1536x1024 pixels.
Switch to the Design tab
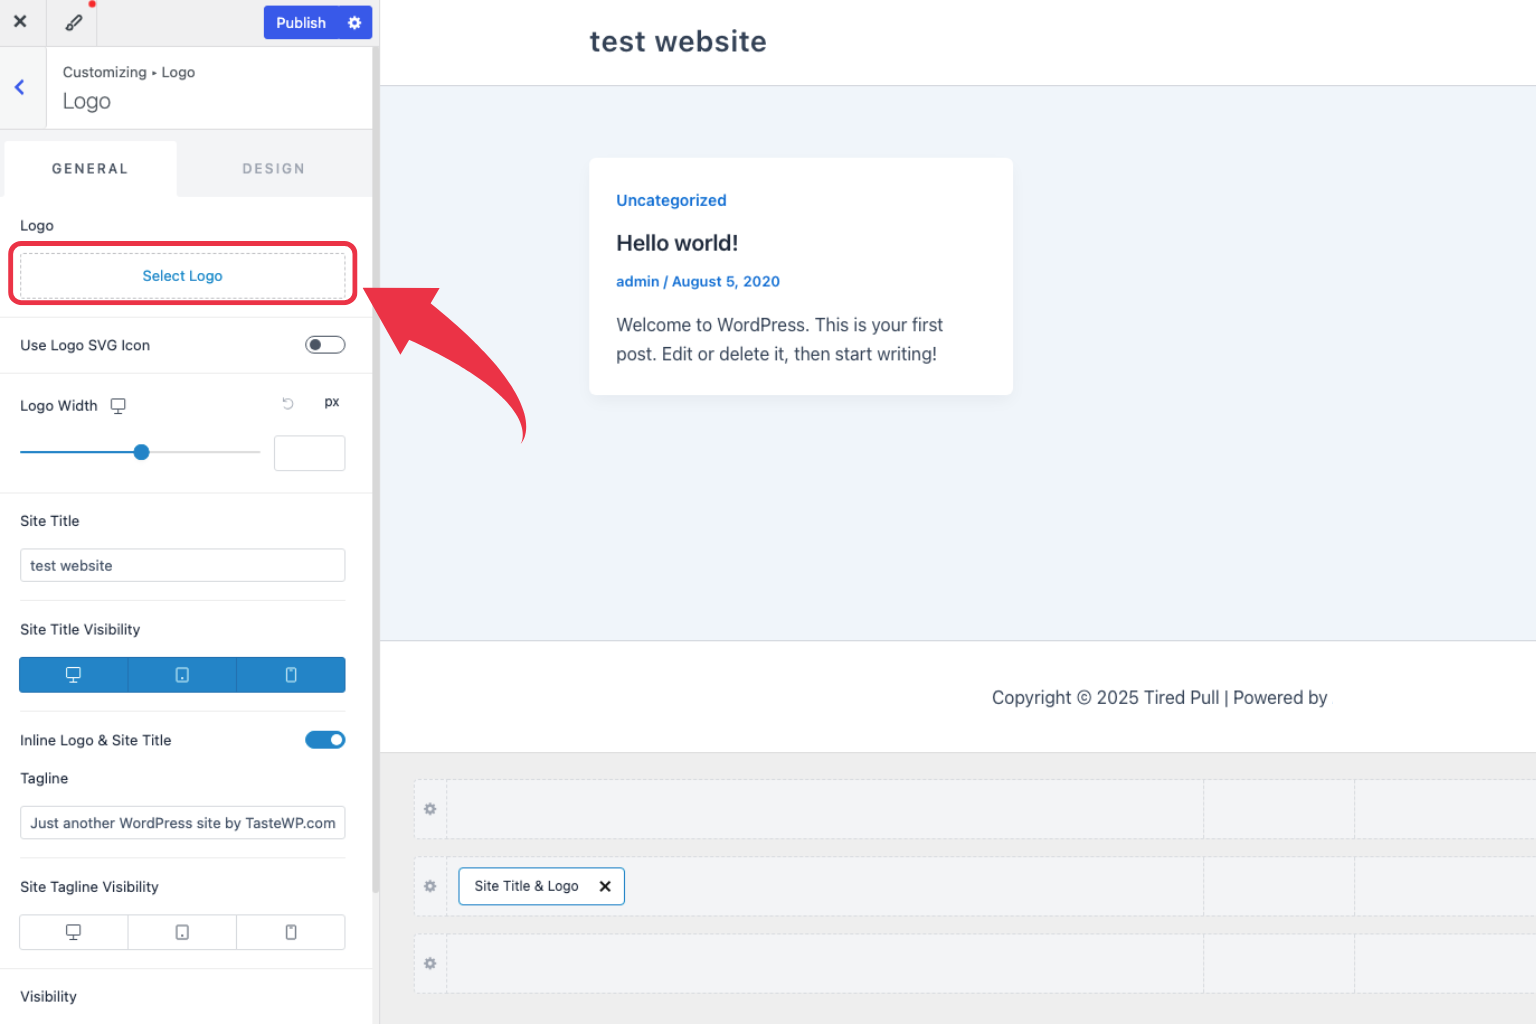click(273, 168)
